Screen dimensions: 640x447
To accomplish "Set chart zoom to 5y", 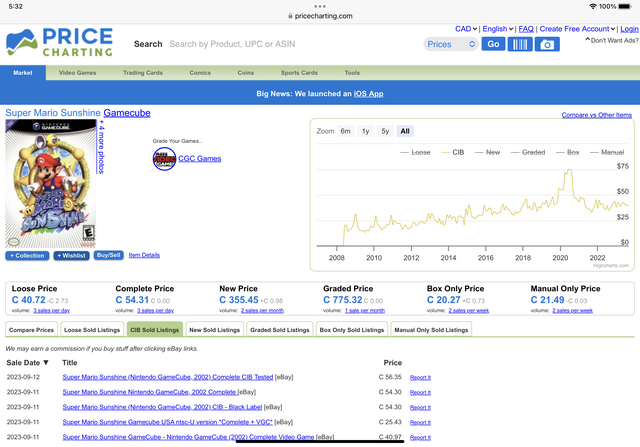I will (x=385, y=131).
